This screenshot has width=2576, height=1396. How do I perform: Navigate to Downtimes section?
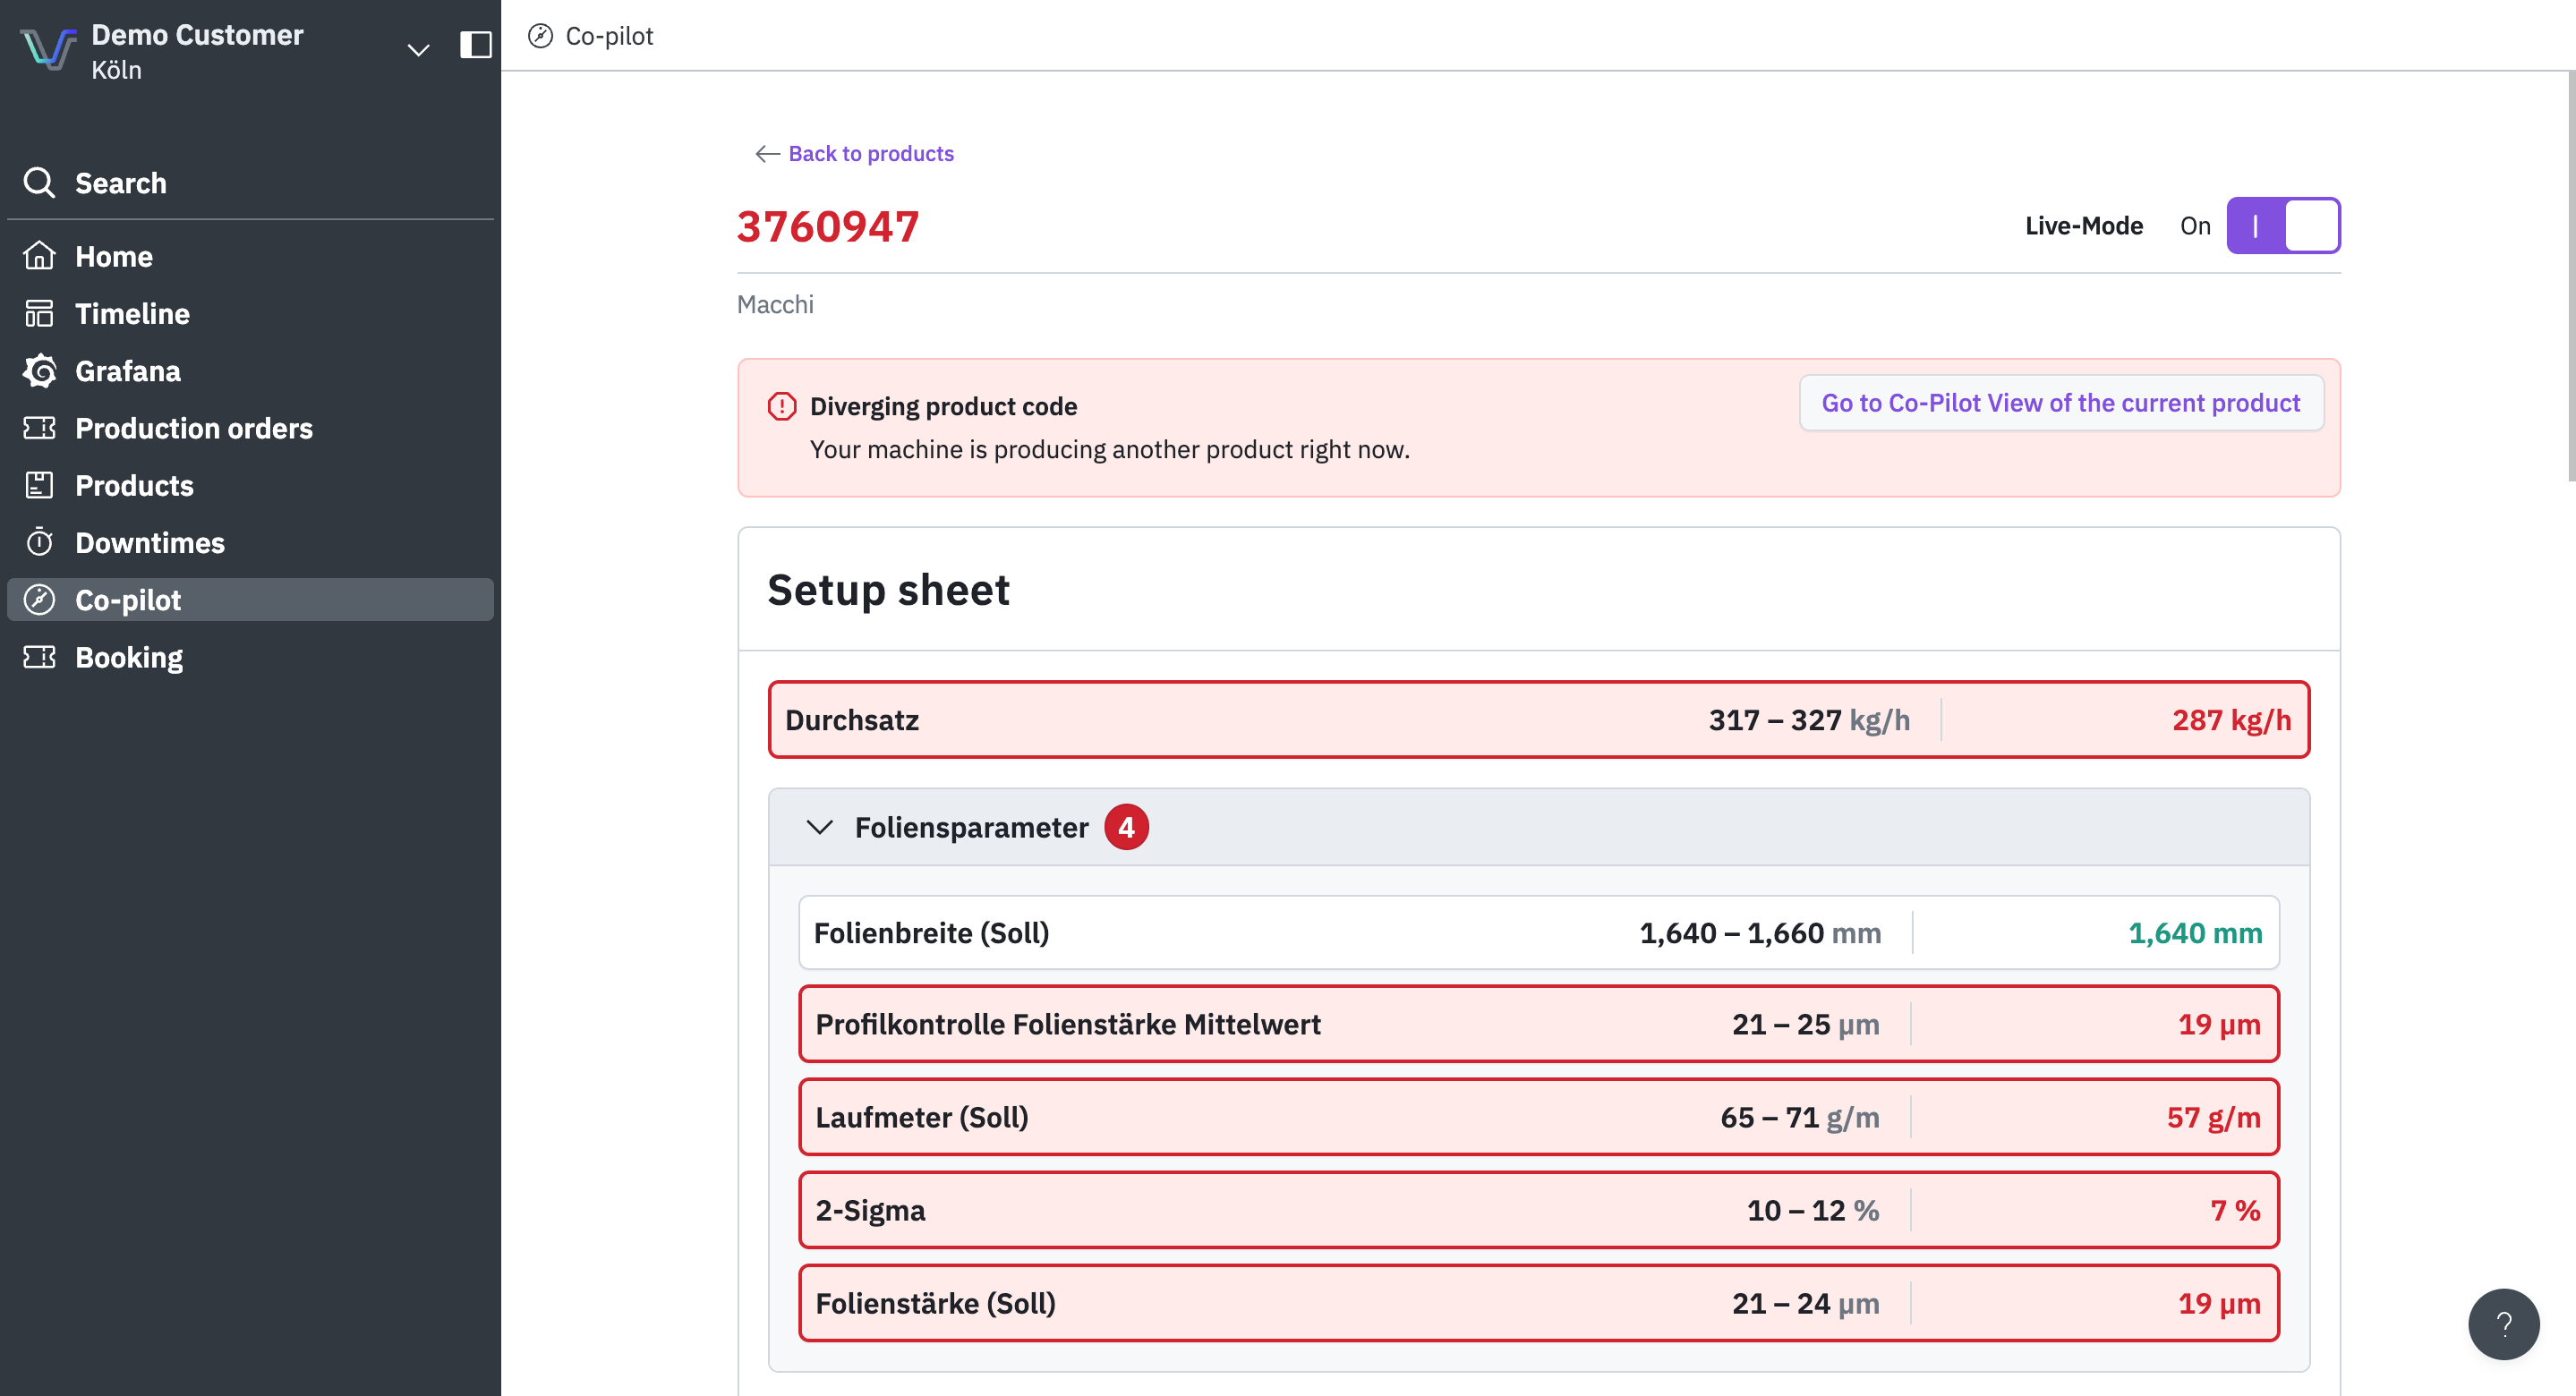pos(250,542)
